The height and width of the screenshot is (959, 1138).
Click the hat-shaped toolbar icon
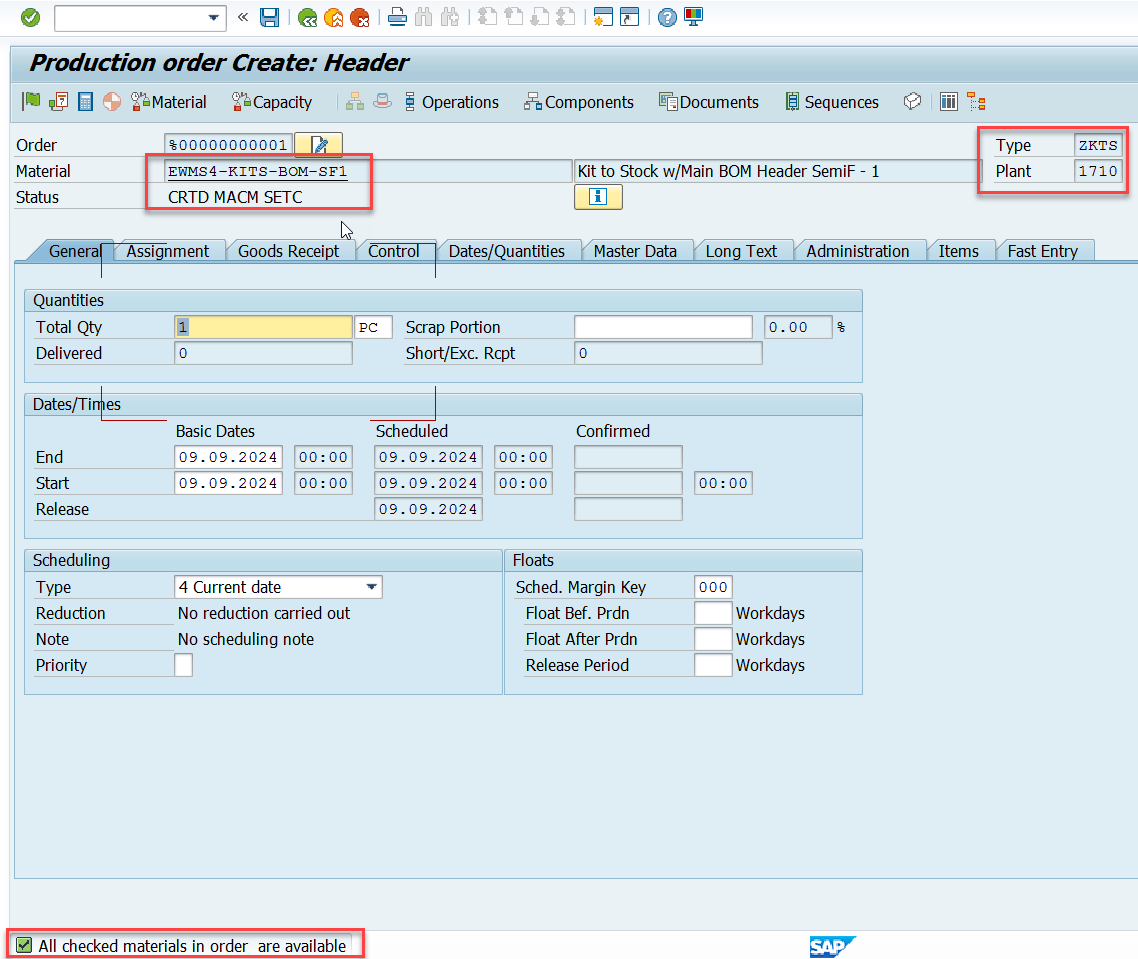pyautogui.click(x=382, y=102)
